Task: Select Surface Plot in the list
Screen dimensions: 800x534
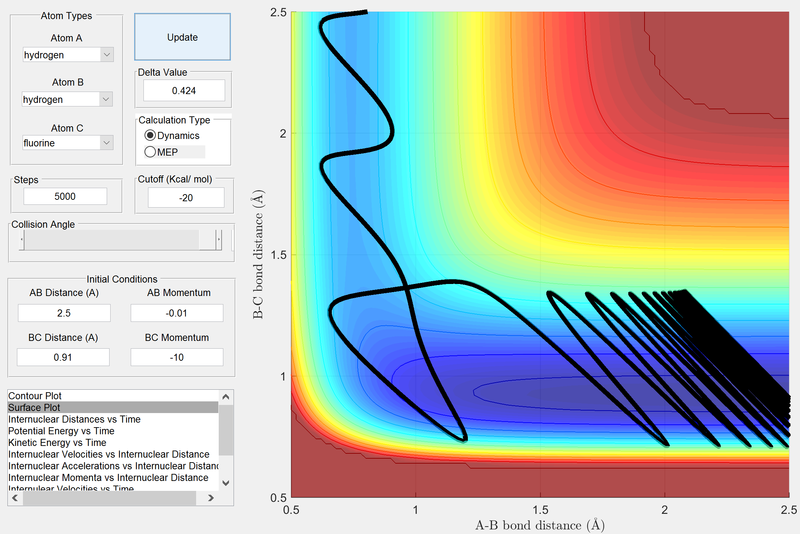Action: click(x=113, y=408)
